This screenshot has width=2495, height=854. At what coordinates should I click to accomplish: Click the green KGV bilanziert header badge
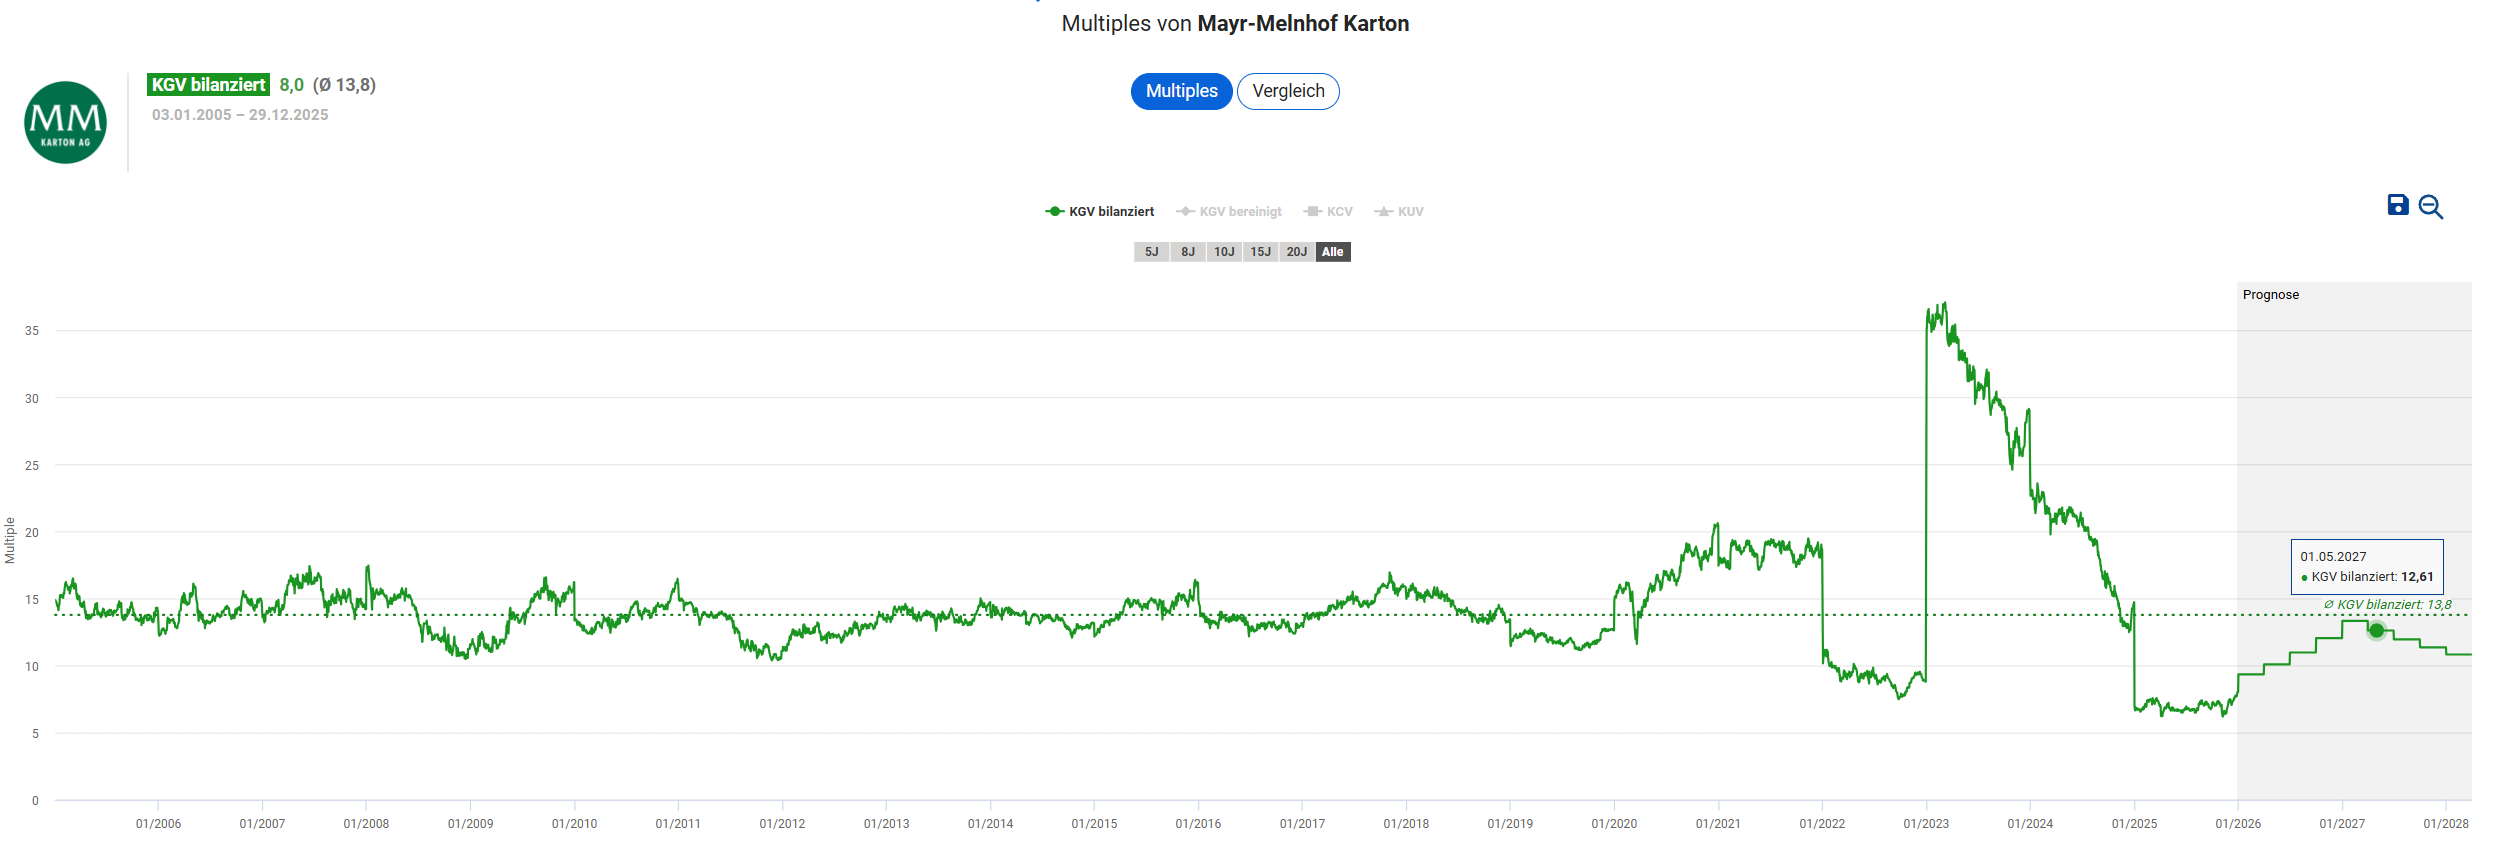[208, 85]
